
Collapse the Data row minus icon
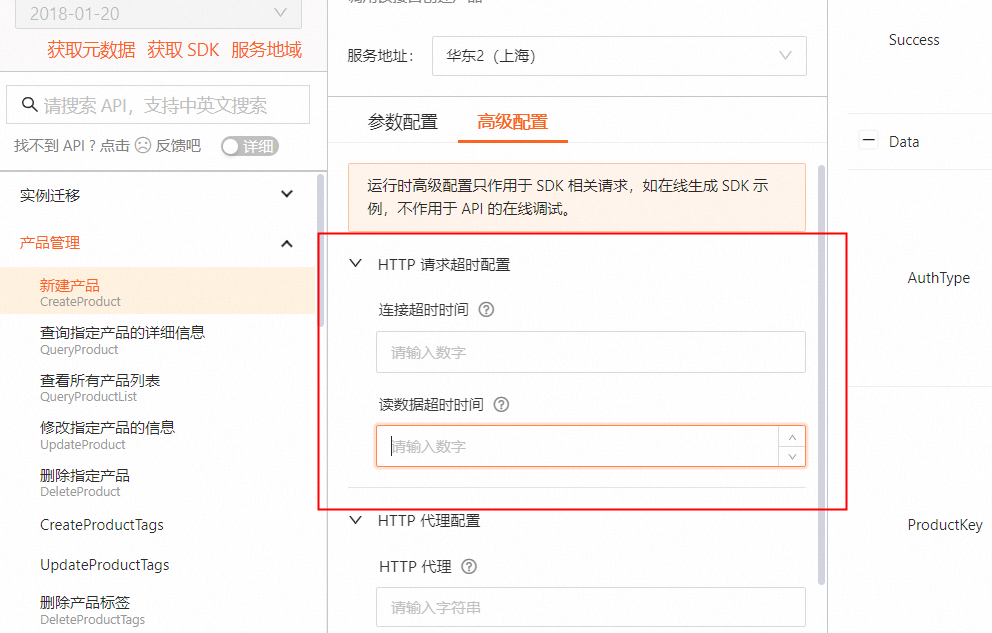click(868, 142)
